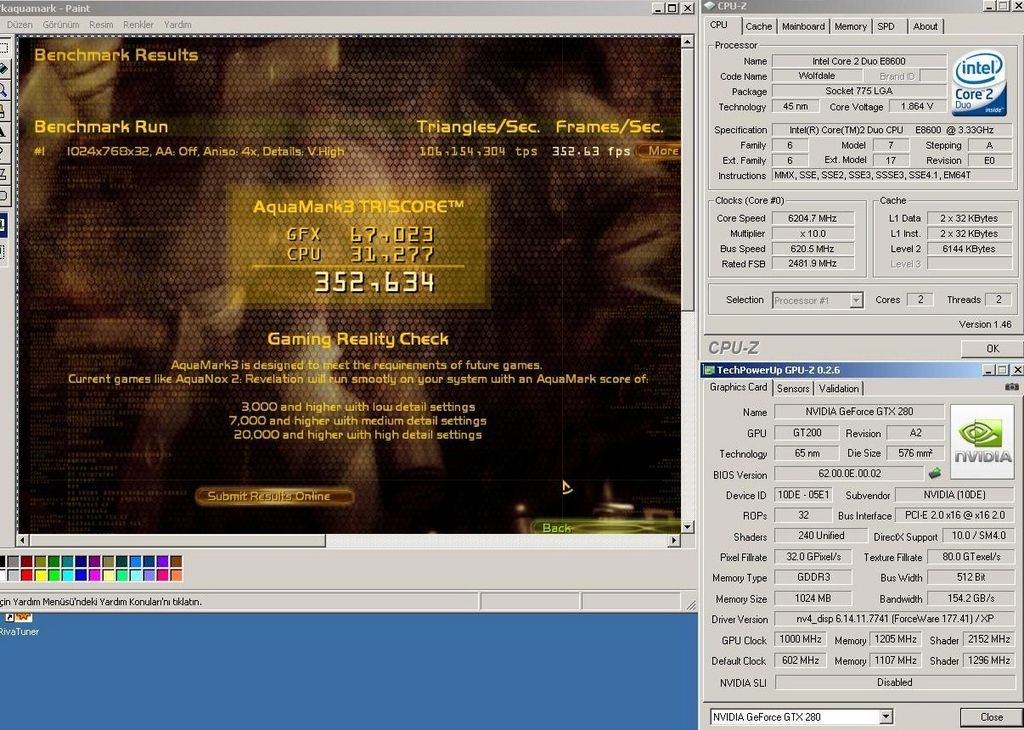Click the Core Voltage value 1.864 V
Viewport: 1024px width, 730px height.
pos(917,106)
